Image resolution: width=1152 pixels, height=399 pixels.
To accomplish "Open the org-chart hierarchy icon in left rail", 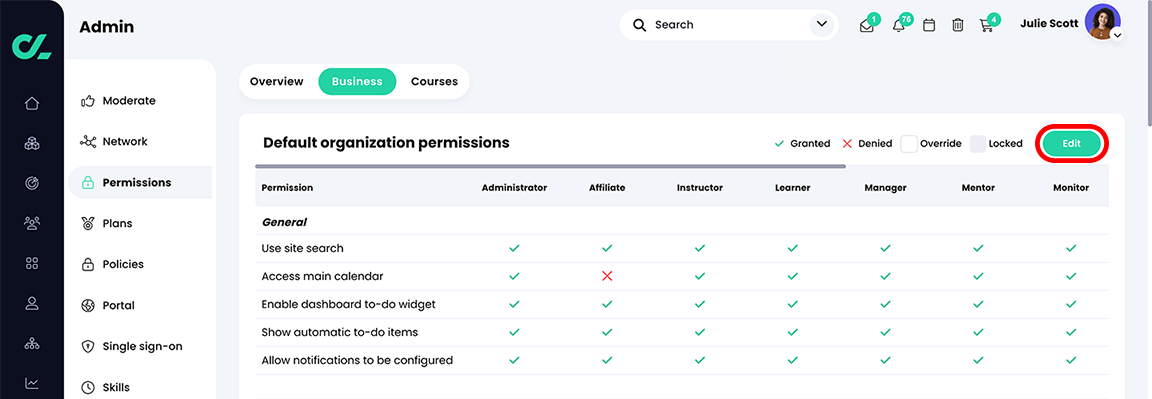I will pyautogui.click(x=32, y=343).
